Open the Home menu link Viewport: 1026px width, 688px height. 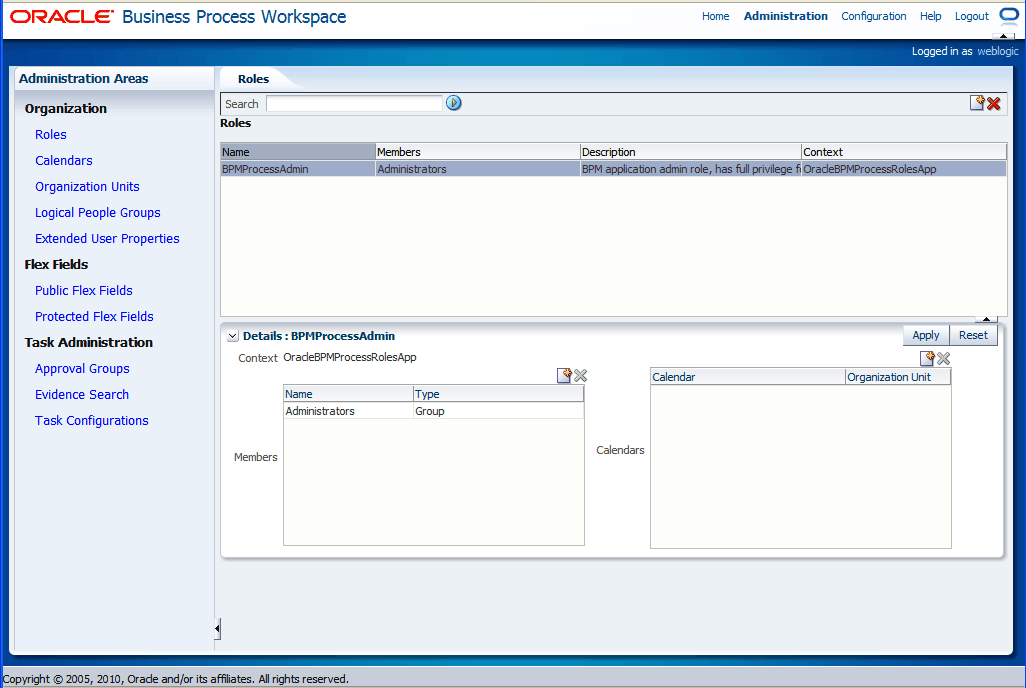point(715,16)
